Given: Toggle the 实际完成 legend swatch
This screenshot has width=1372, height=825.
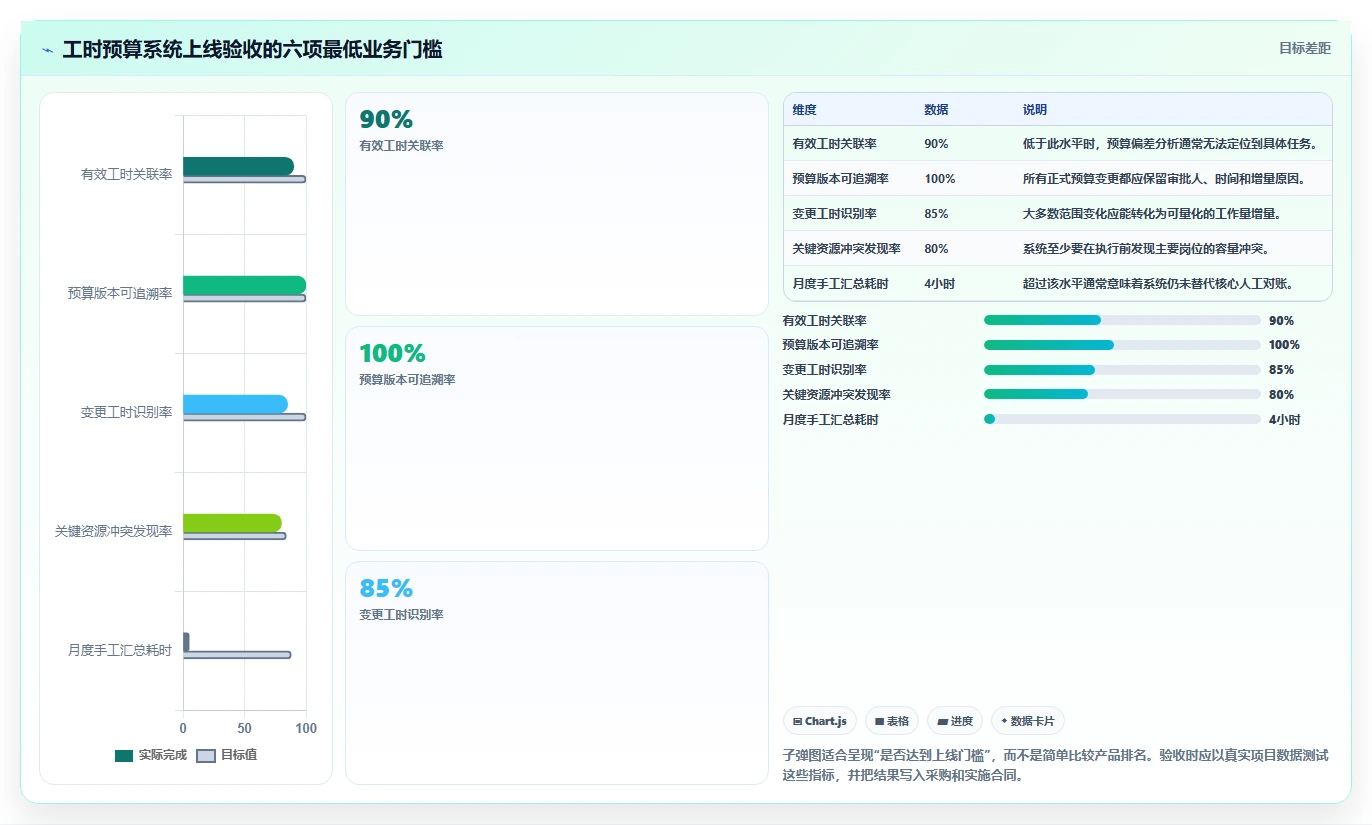Looking at the screenshot, I should [x=124, y=756].
